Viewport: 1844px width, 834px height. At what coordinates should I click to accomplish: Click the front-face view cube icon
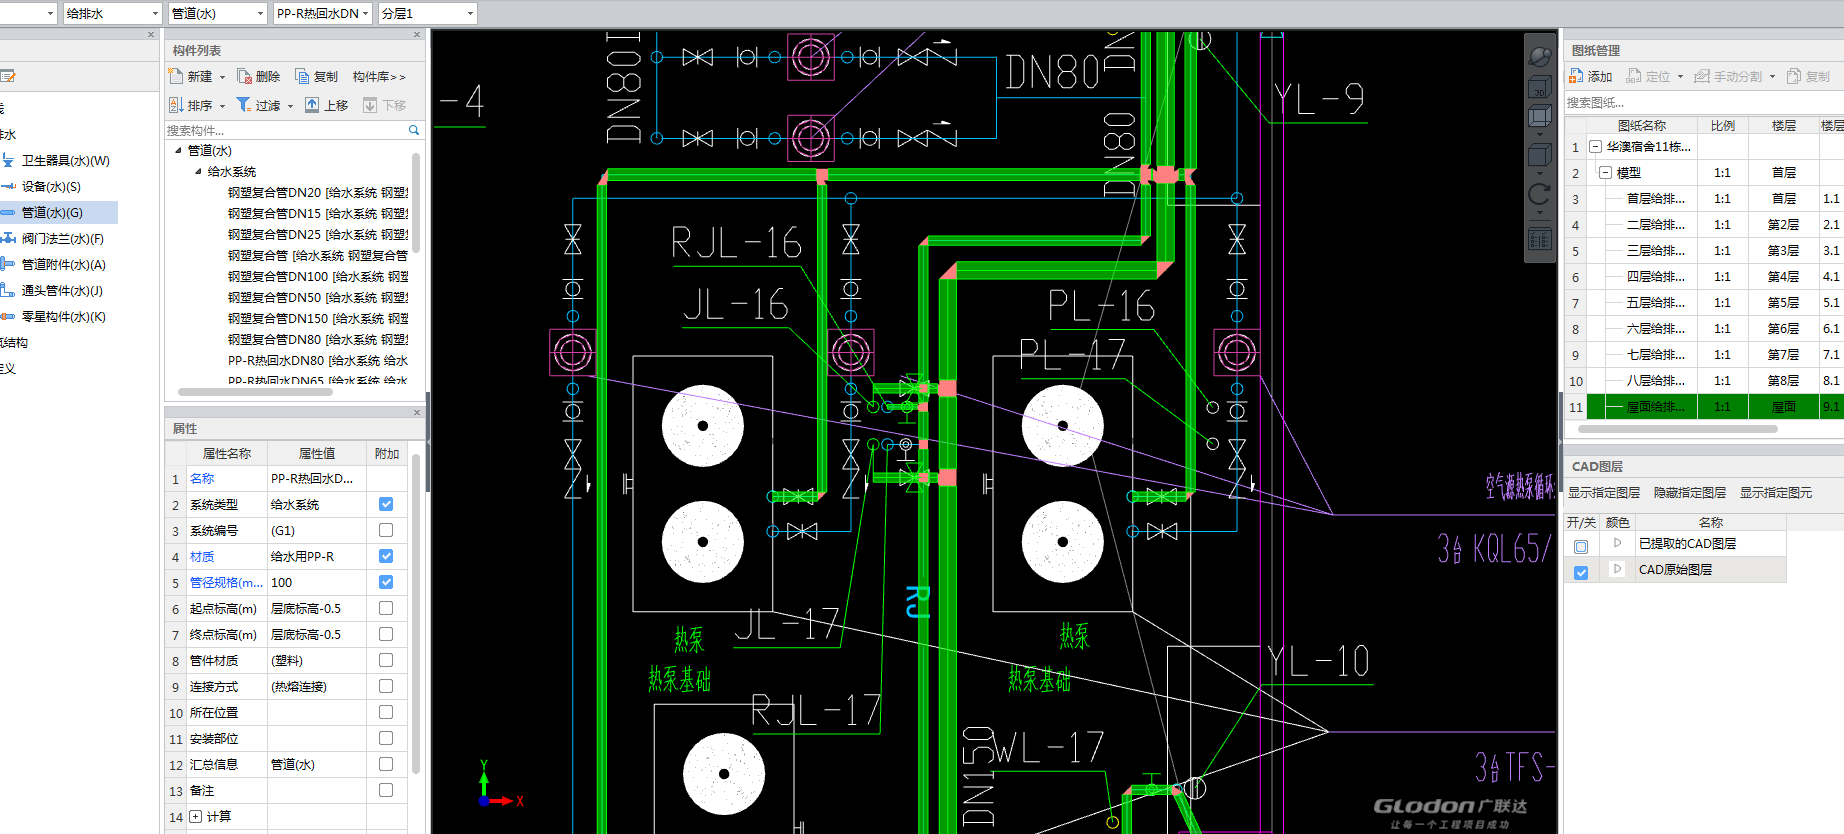[1540, 118]
